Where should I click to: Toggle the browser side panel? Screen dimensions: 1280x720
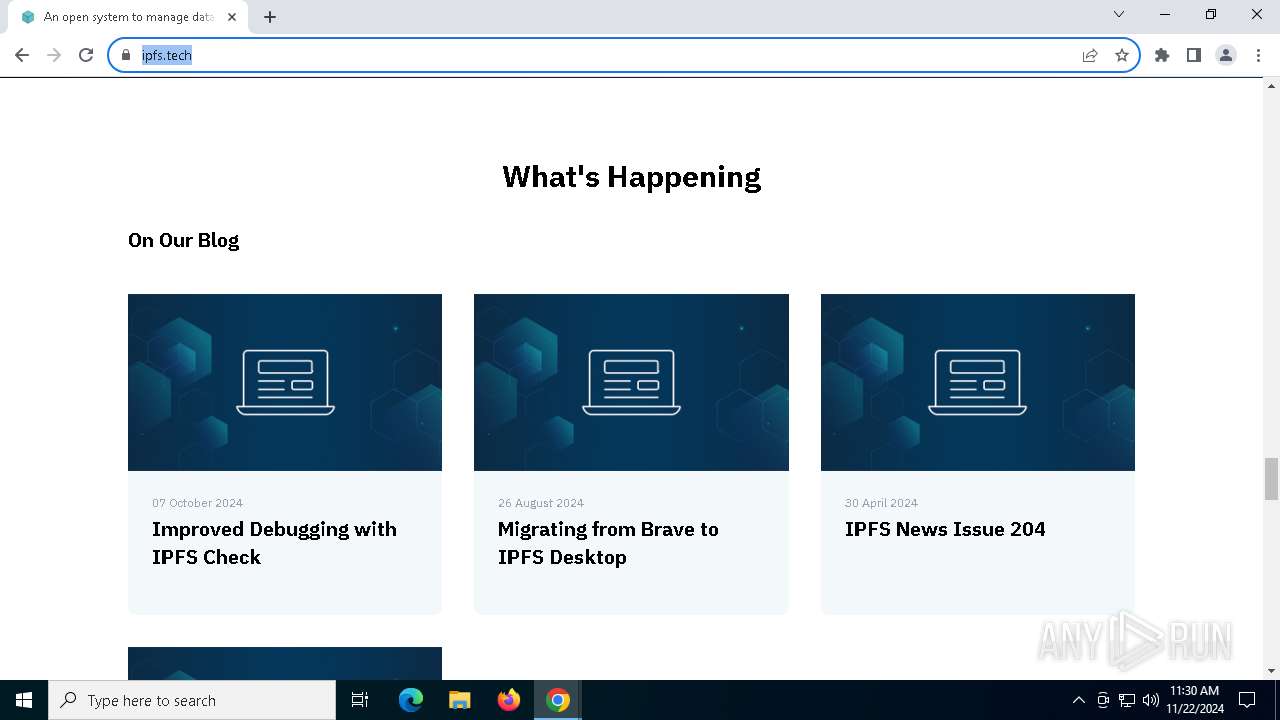pyautogui.click(x=1194, y=55)
